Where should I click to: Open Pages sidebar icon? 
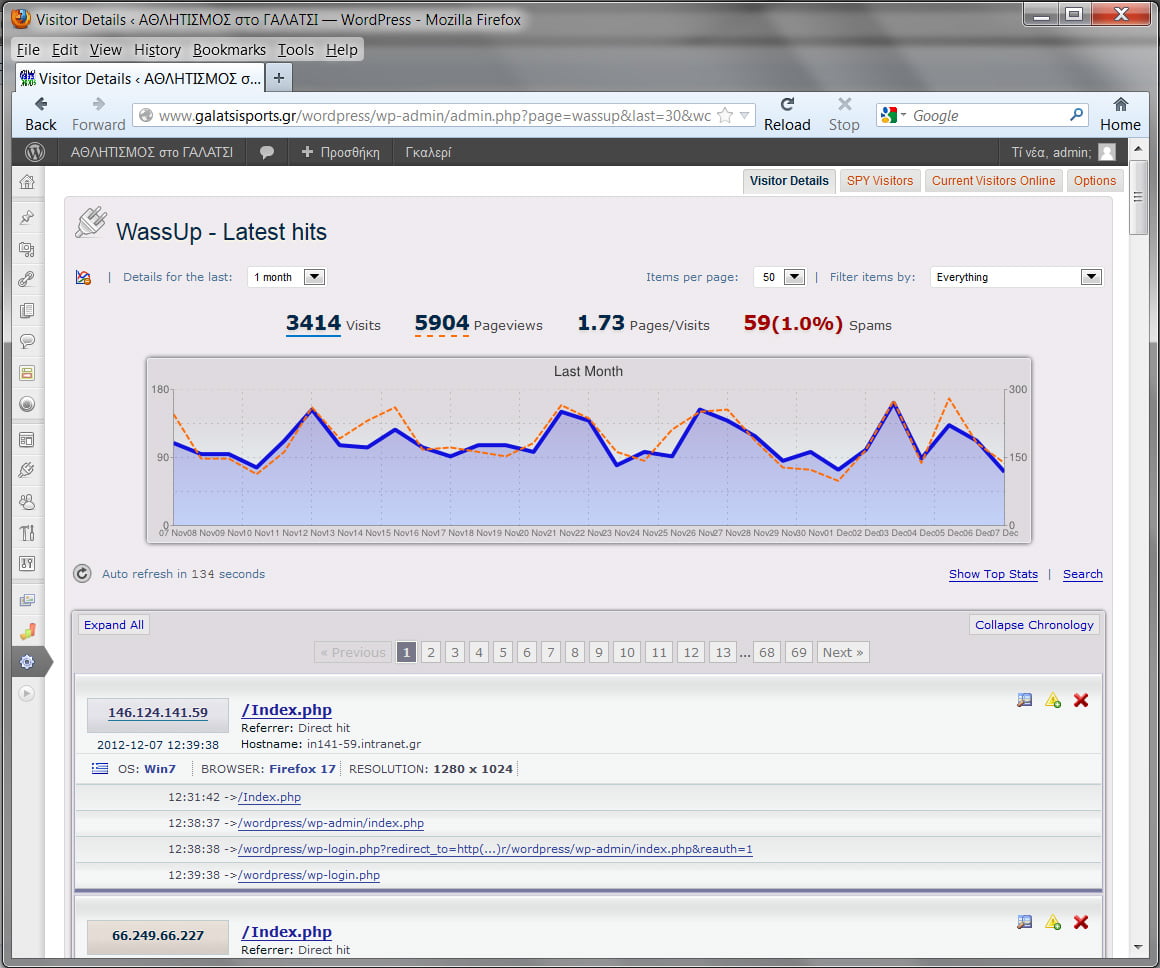(x=27, y=310)
